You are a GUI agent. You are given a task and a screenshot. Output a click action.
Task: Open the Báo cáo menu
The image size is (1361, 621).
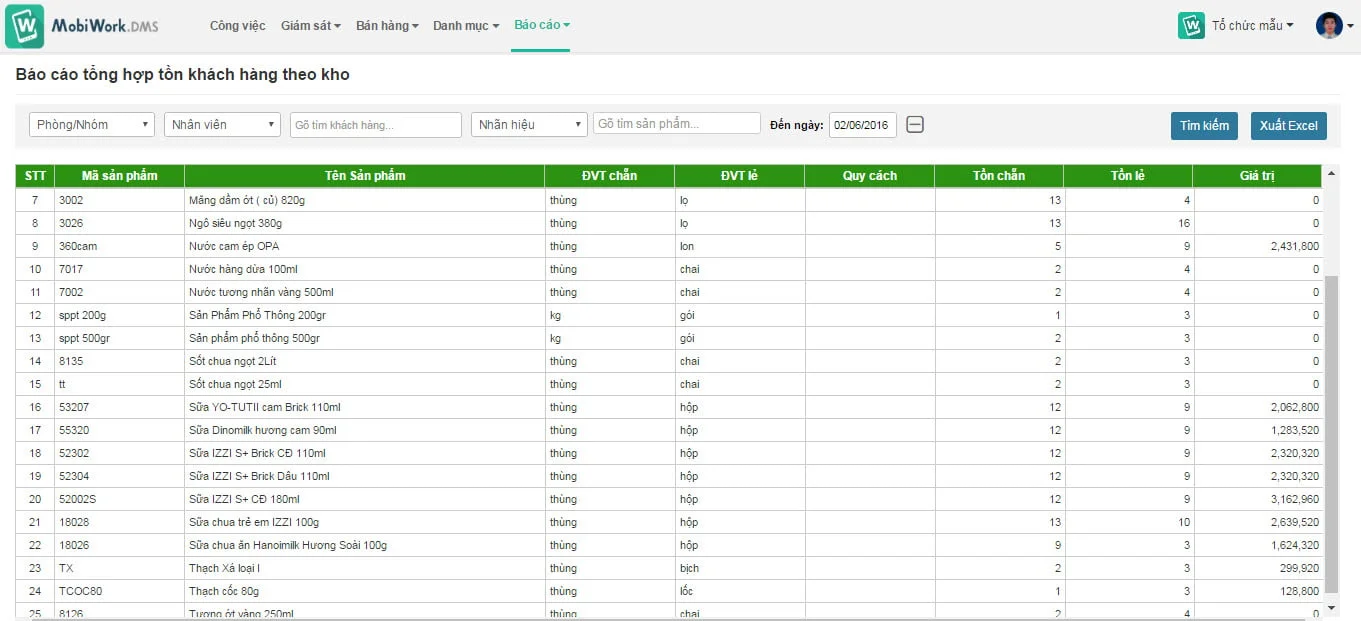pos(541,25)
